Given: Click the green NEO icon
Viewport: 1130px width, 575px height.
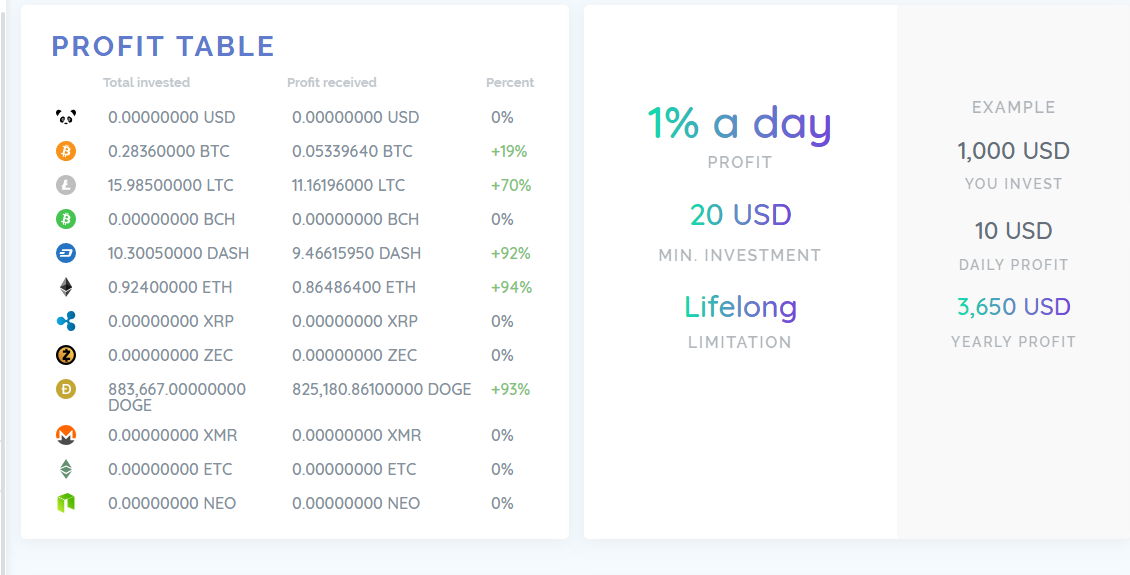Looking at the screenshot, I should 66,503.
